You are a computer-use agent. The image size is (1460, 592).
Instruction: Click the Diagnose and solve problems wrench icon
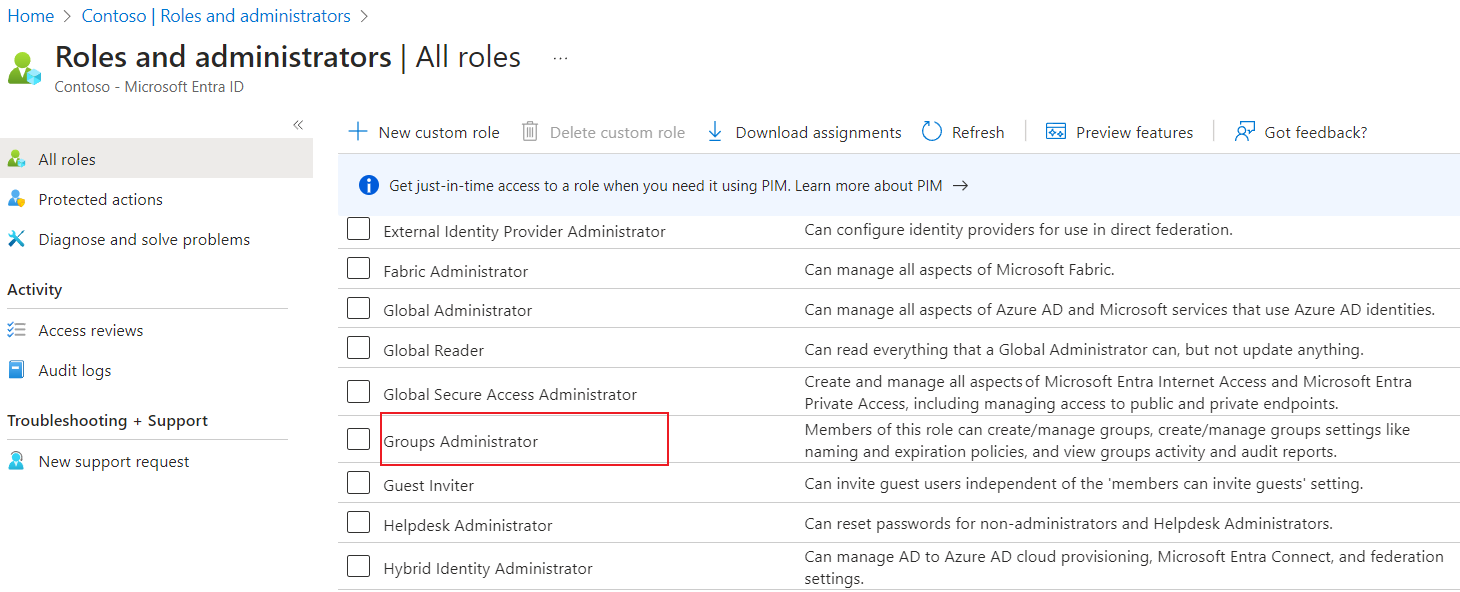click(16, 239)
